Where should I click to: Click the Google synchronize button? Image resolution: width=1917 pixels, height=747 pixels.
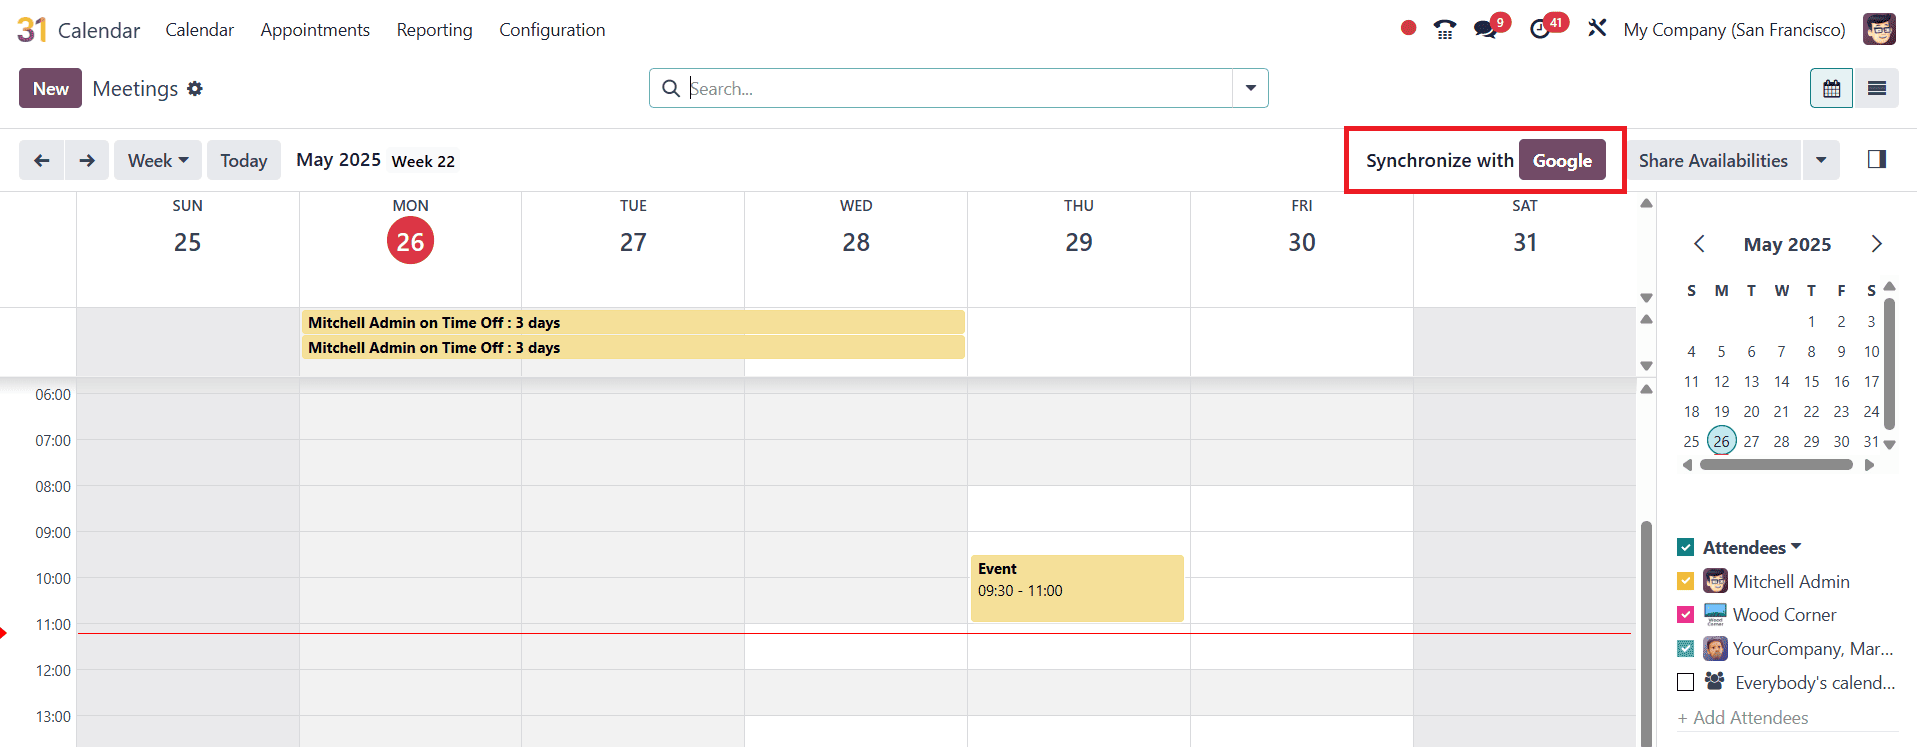(x=1562, y=160)
